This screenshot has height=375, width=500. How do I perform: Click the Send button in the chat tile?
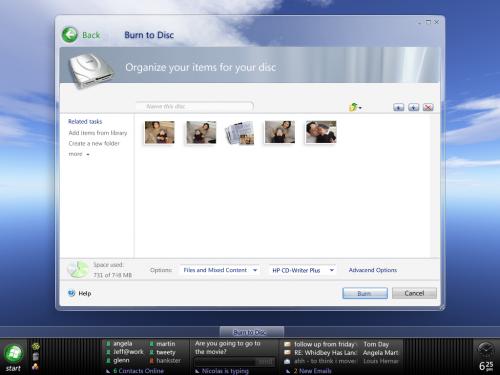pyautogui.click(x=266, y=362)
